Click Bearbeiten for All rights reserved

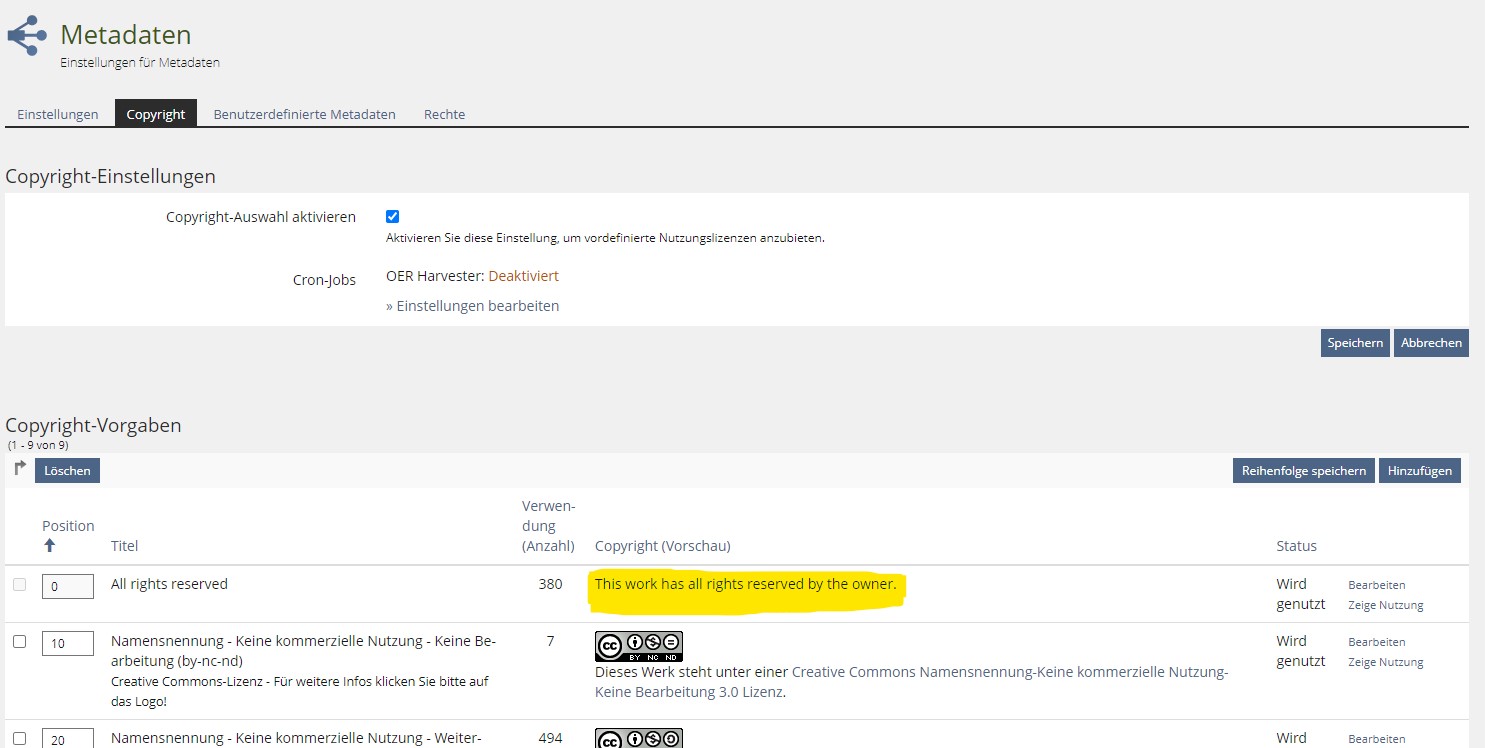(x=1376, y=585)
